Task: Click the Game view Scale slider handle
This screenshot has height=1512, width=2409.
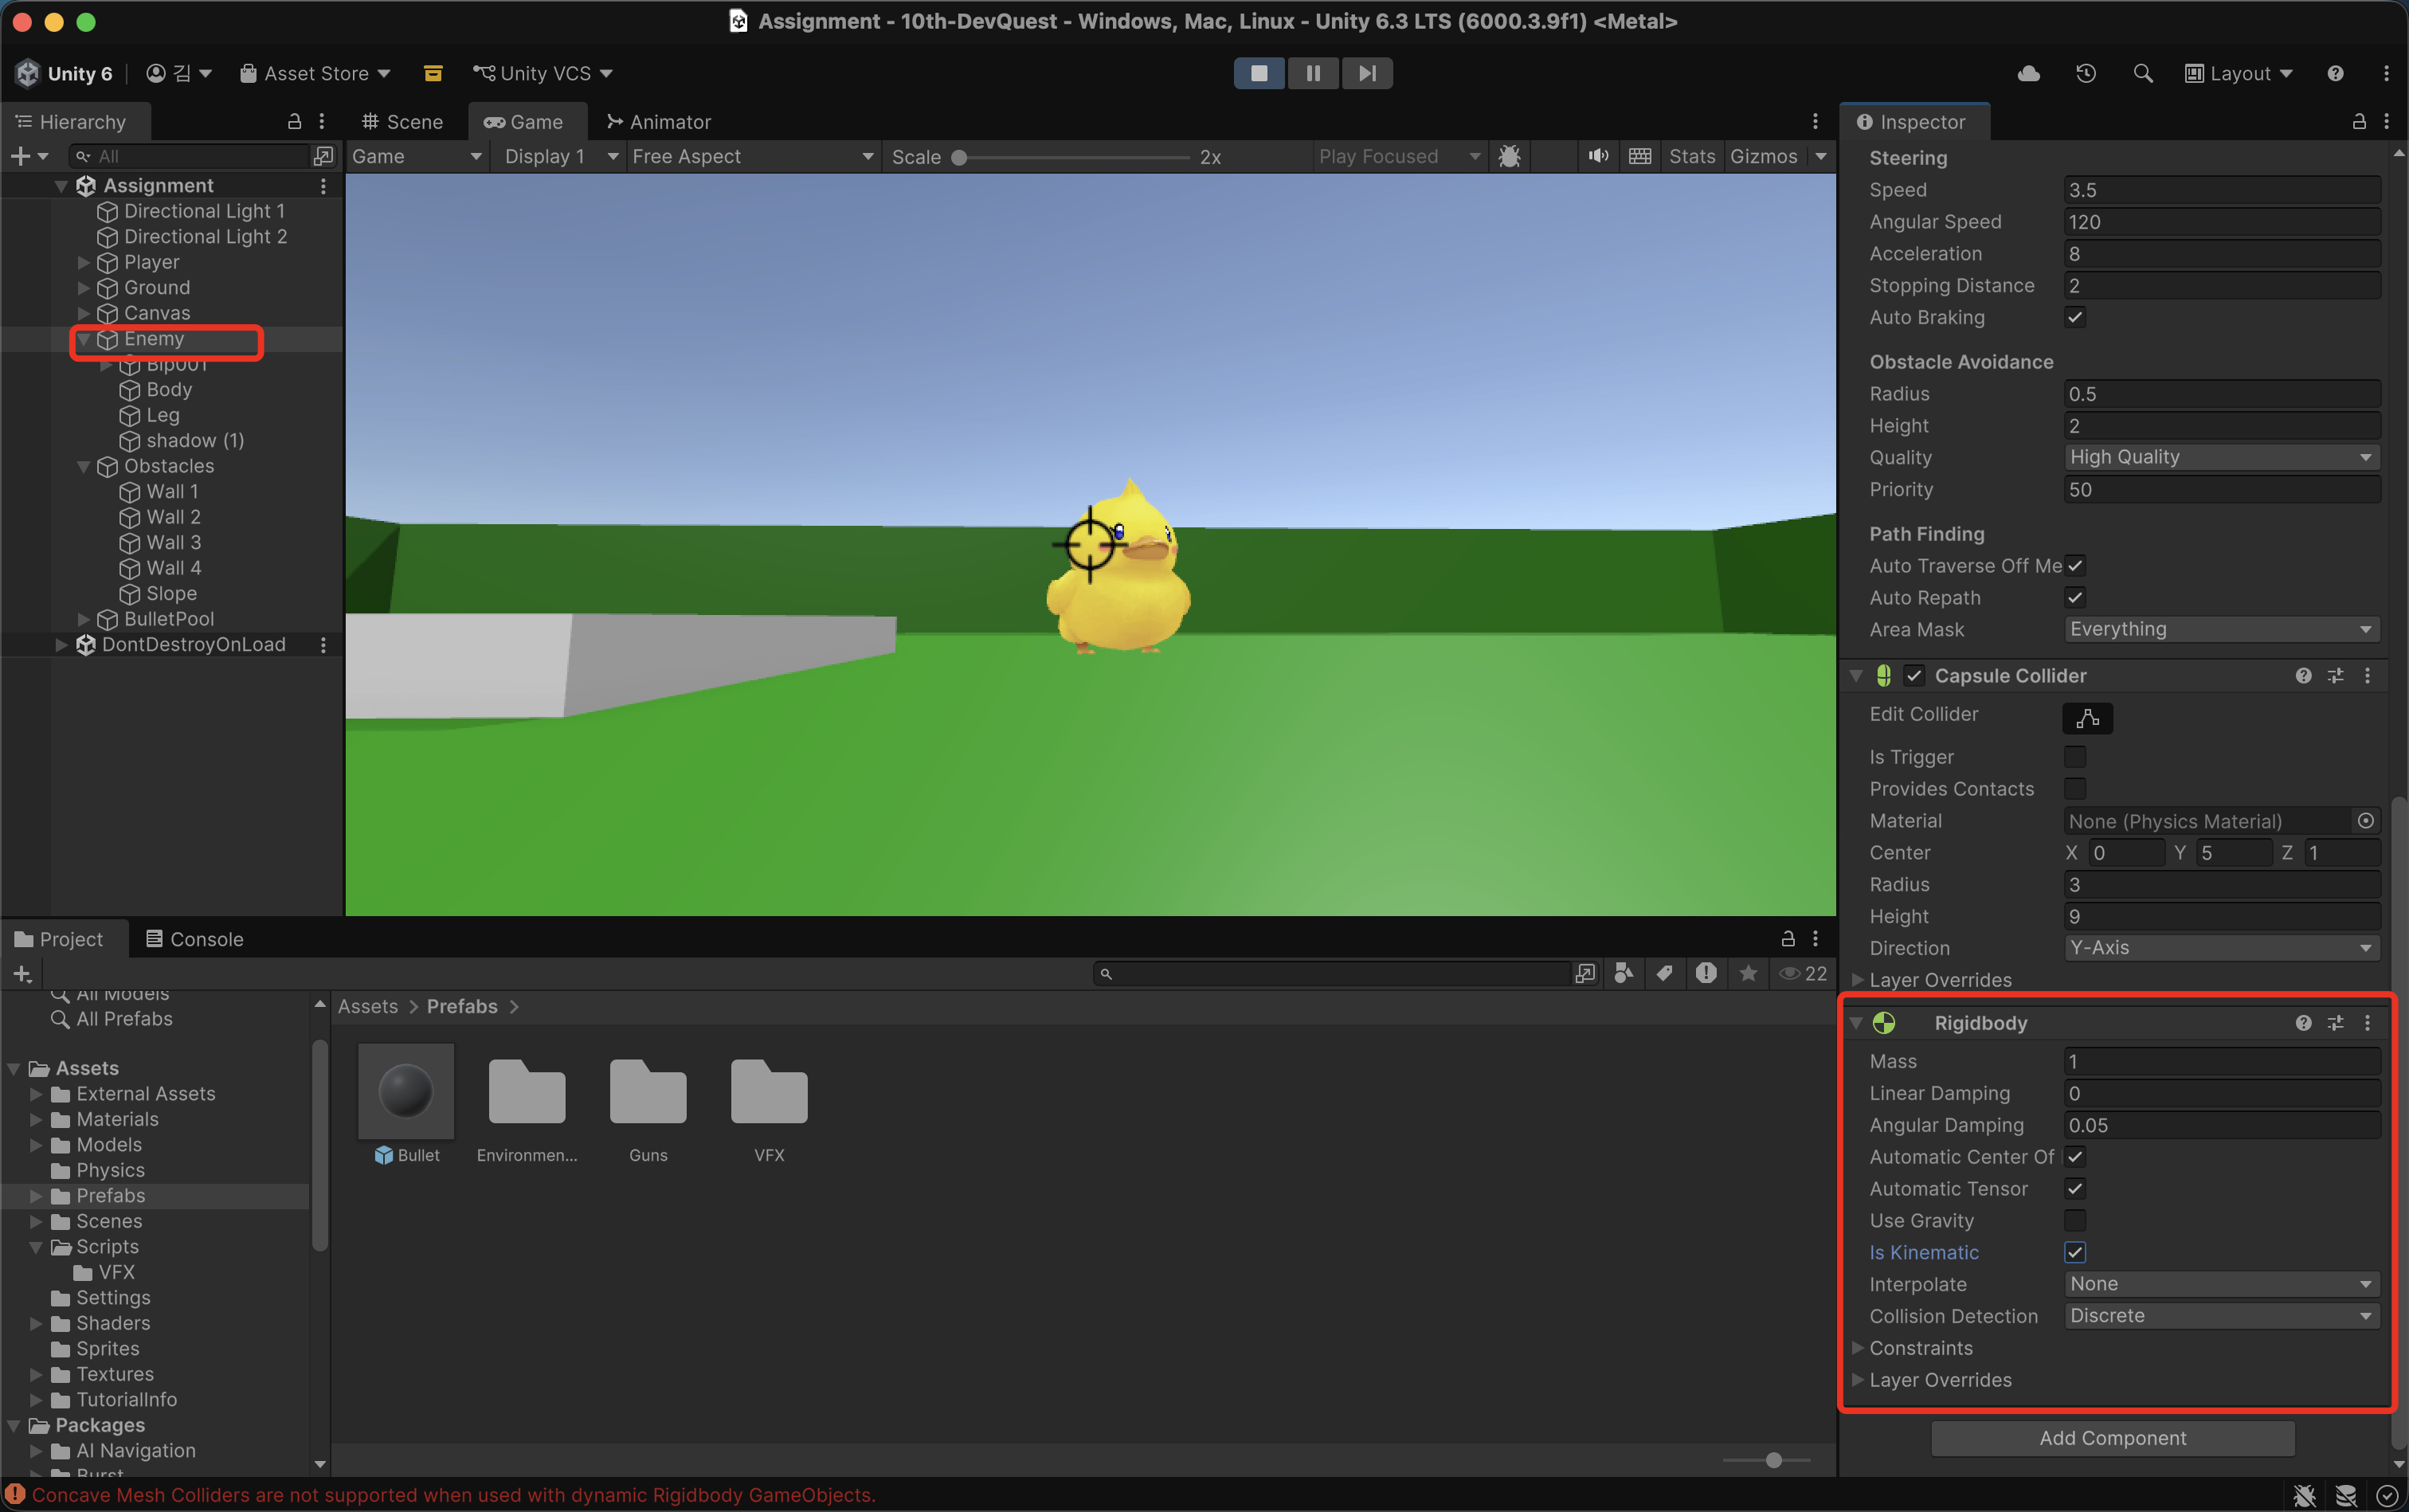Action: 959,157
